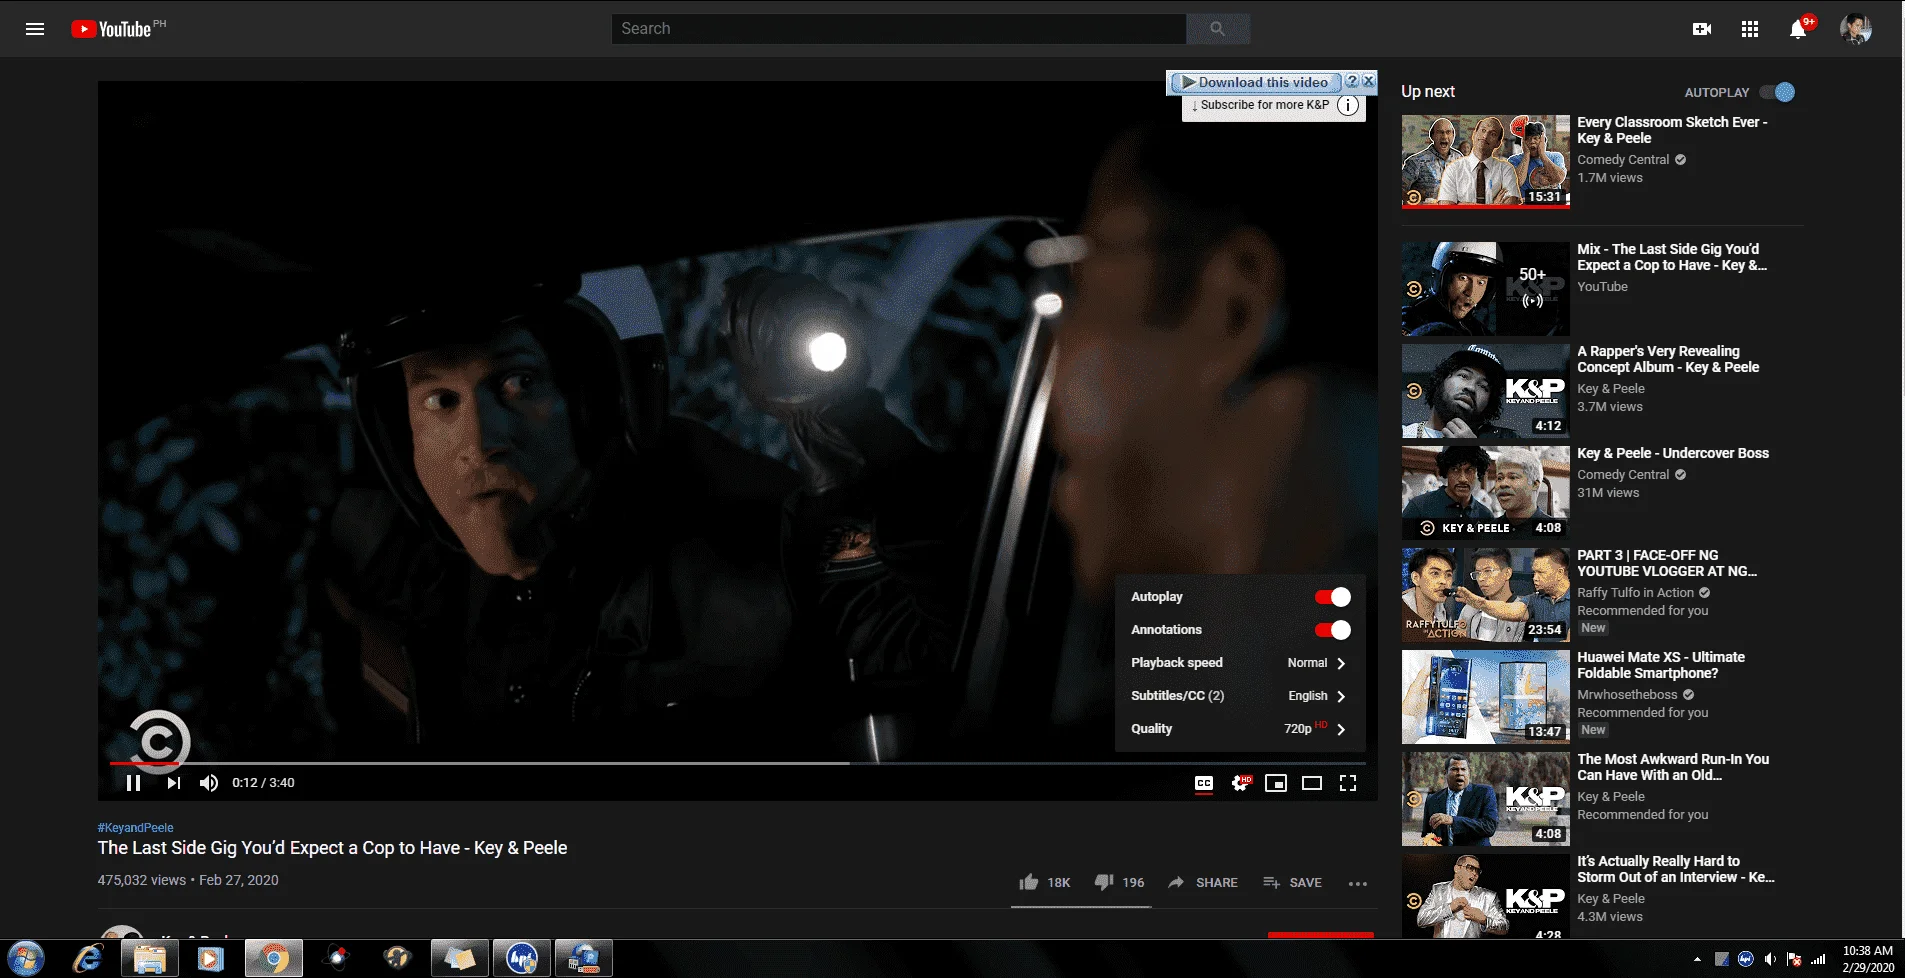1905x978 pixels.
Task: Open the create video camera icon
Action: pos(1701,29)
